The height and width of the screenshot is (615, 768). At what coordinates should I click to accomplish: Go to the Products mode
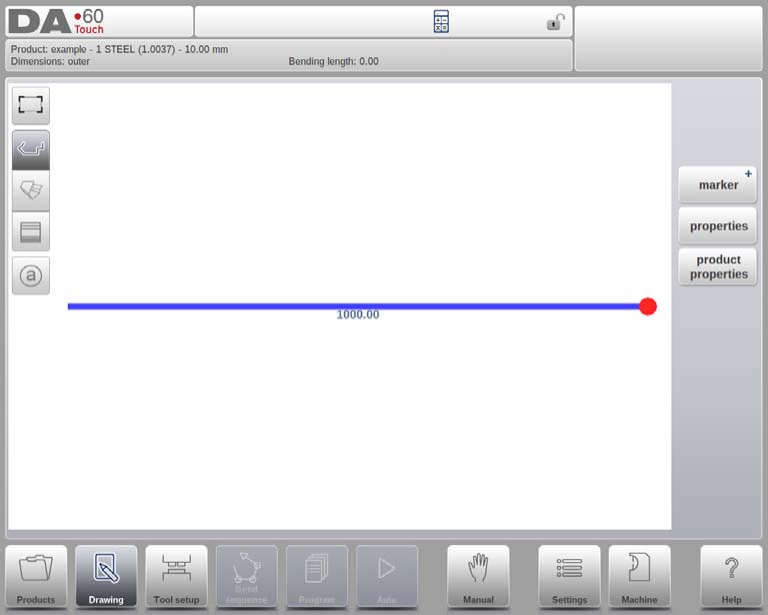[x=36, y=577]
